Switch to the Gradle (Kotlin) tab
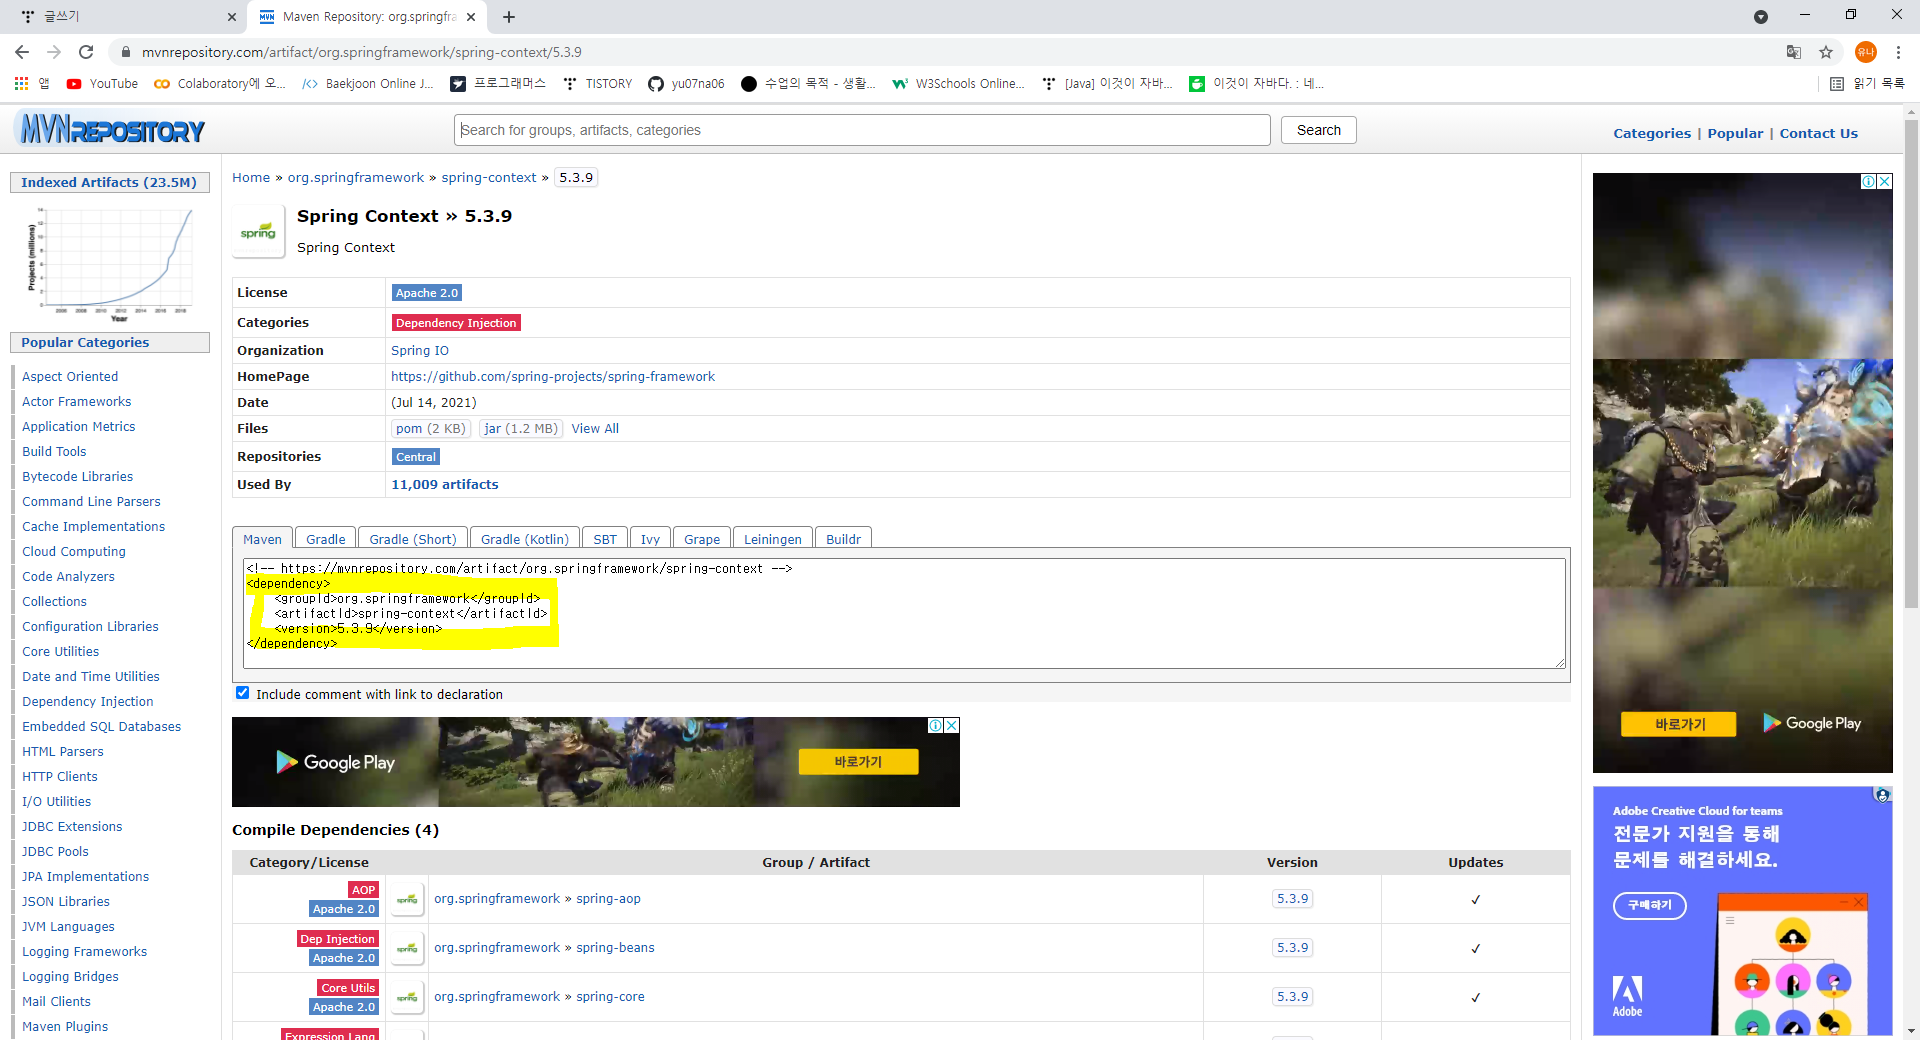 (524, 538)
